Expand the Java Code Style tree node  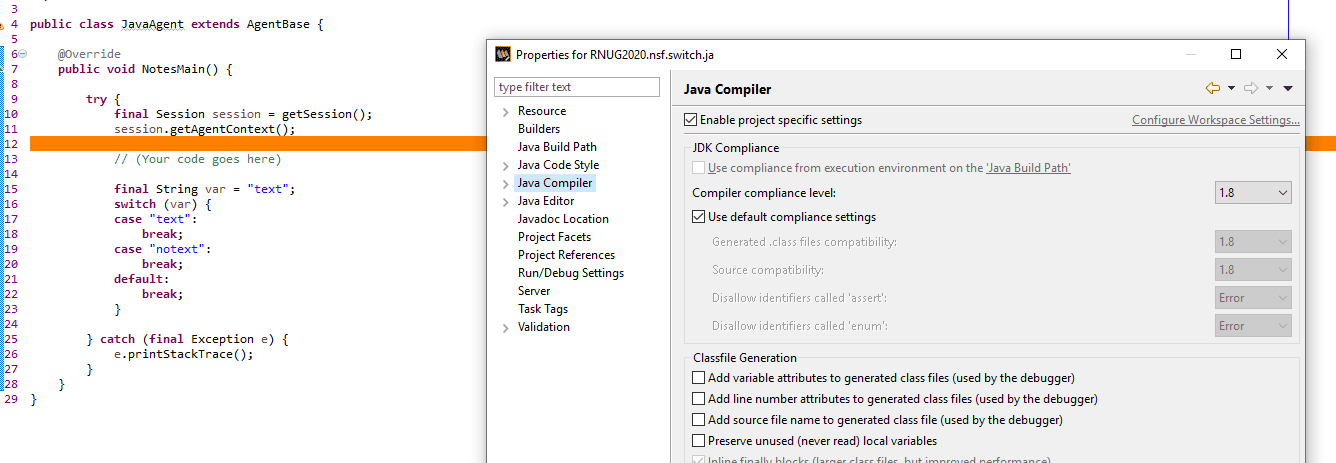point(506,165)
